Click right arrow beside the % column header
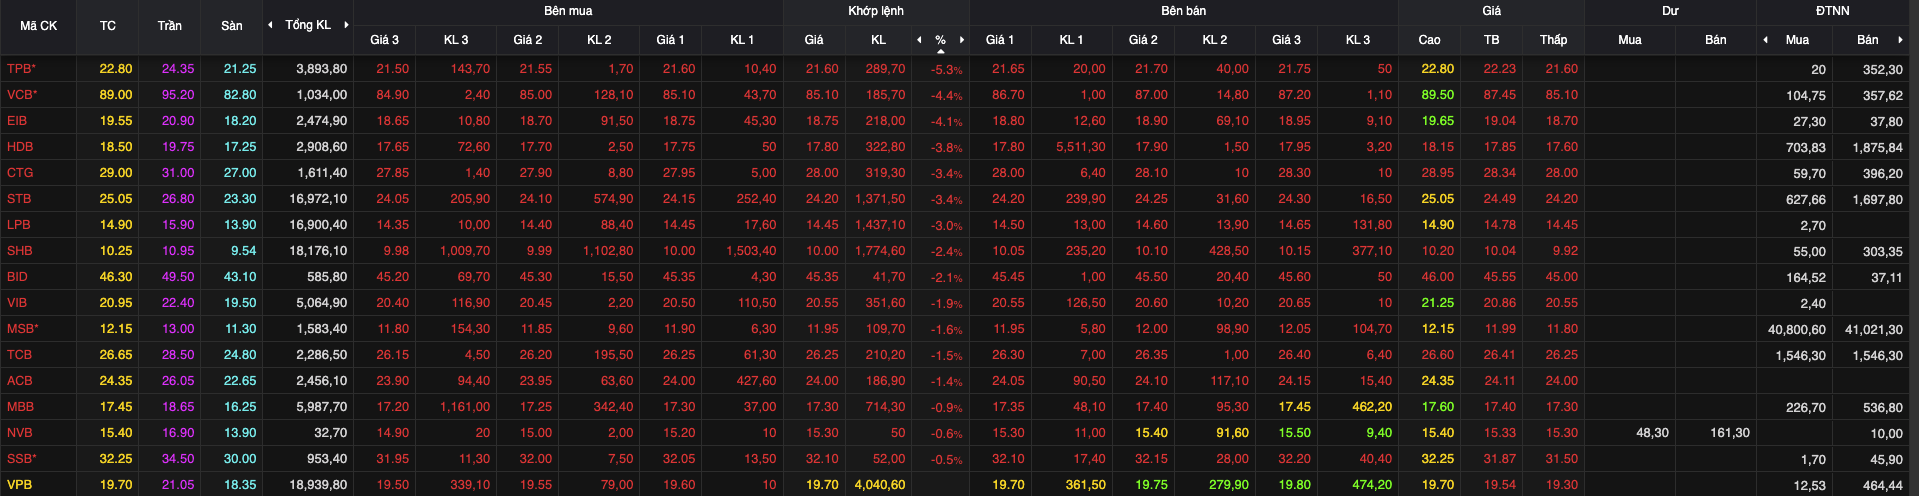This screenshot has width=1919, height=496. coord(962,40)
